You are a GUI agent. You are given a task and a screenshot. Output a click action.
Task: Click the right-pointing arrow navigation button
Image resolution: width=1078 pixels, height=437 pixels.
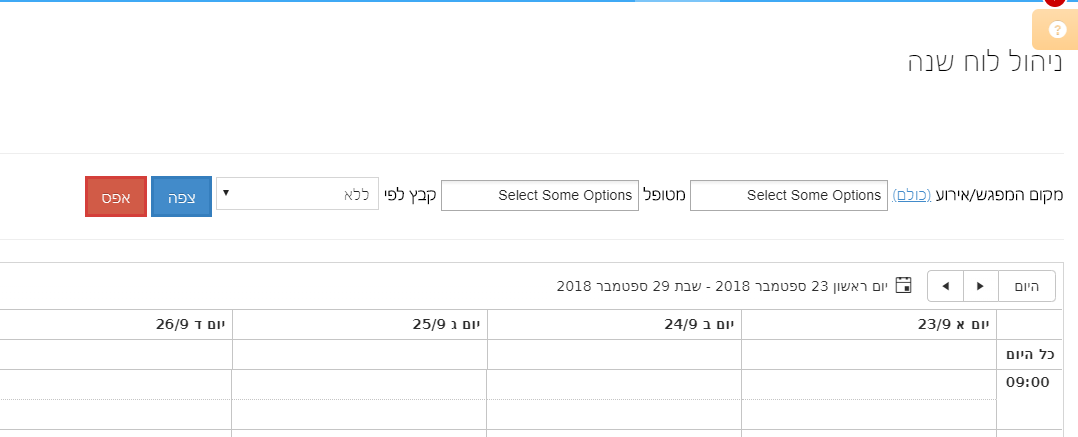981,286
